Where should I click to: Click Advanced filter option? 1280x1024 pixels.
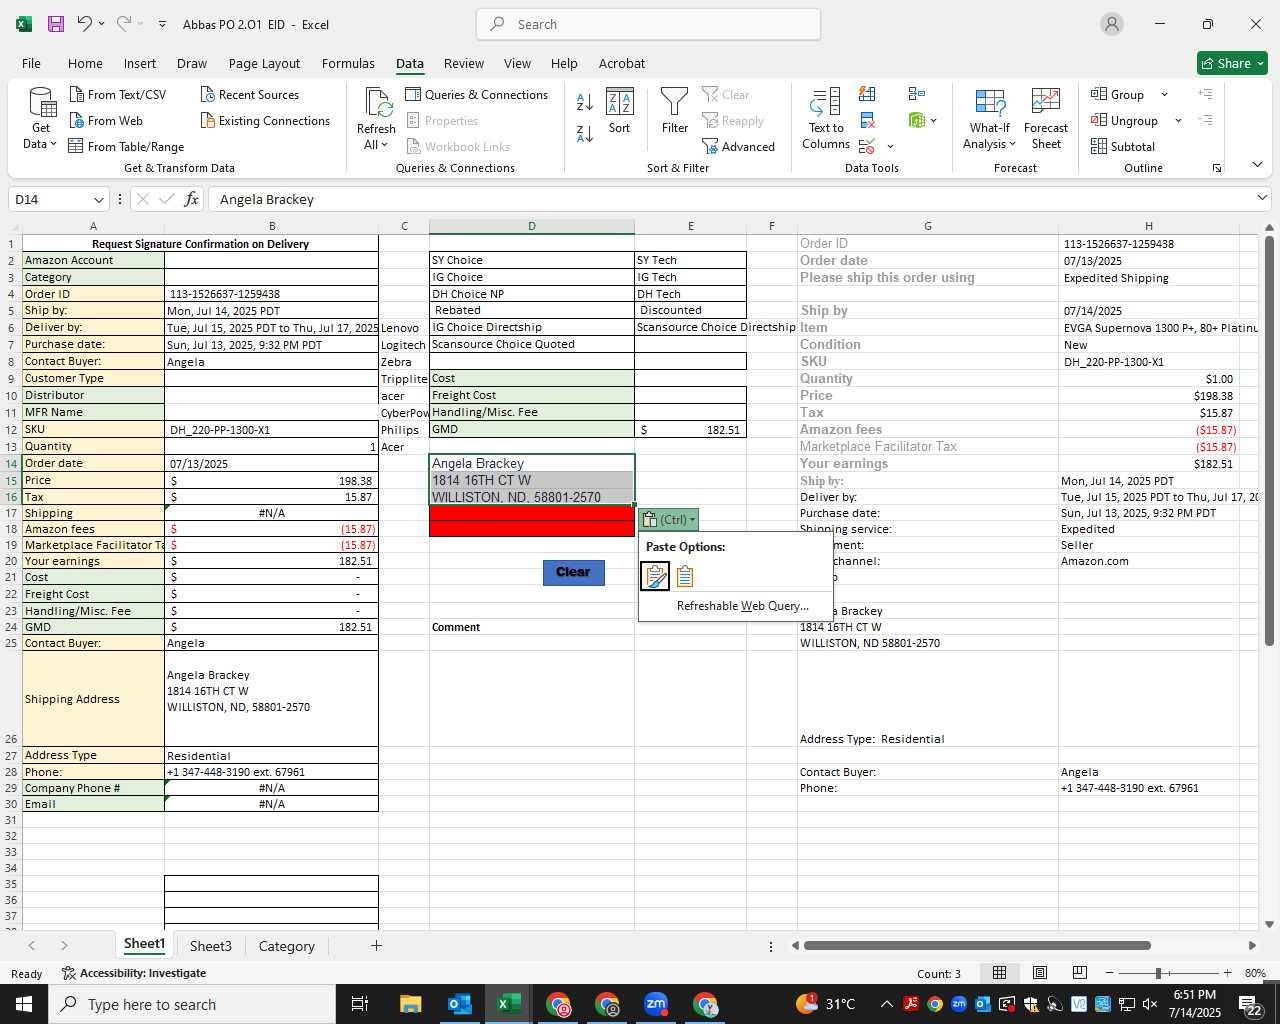(x=738, y=146)
